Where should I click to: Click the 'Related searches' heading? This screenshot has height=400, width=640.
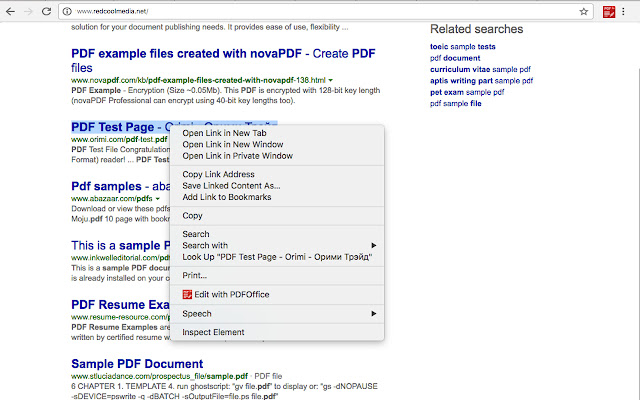(x=476, y=29)
